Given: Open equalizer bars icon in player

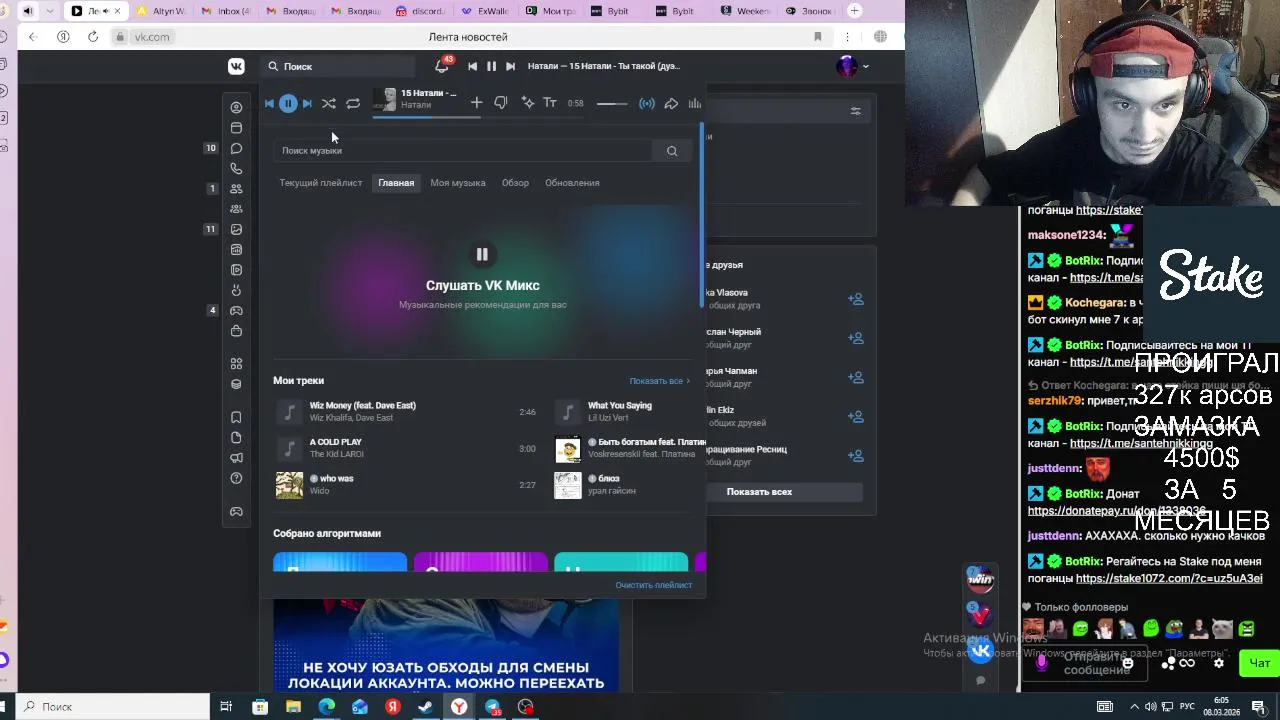Looking at the screenshot, I should pos(695,103).
